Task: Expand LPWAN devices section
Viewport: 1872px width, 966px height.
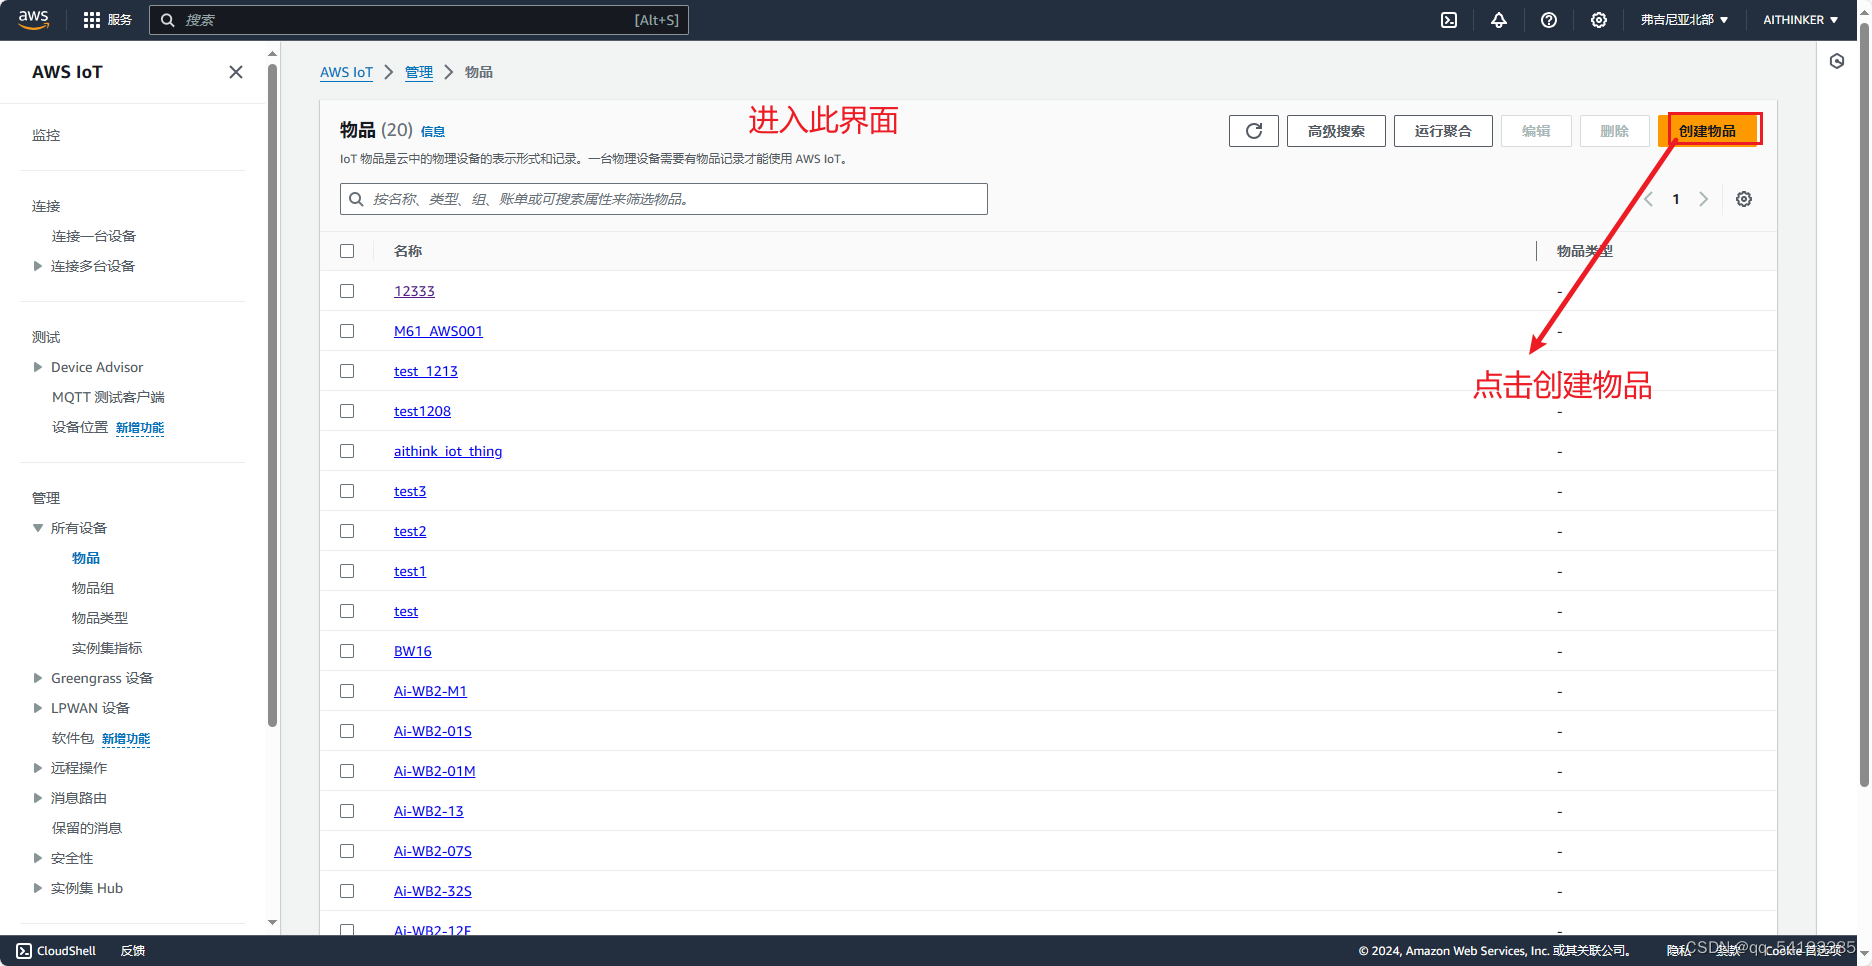Action: [38, 708]
